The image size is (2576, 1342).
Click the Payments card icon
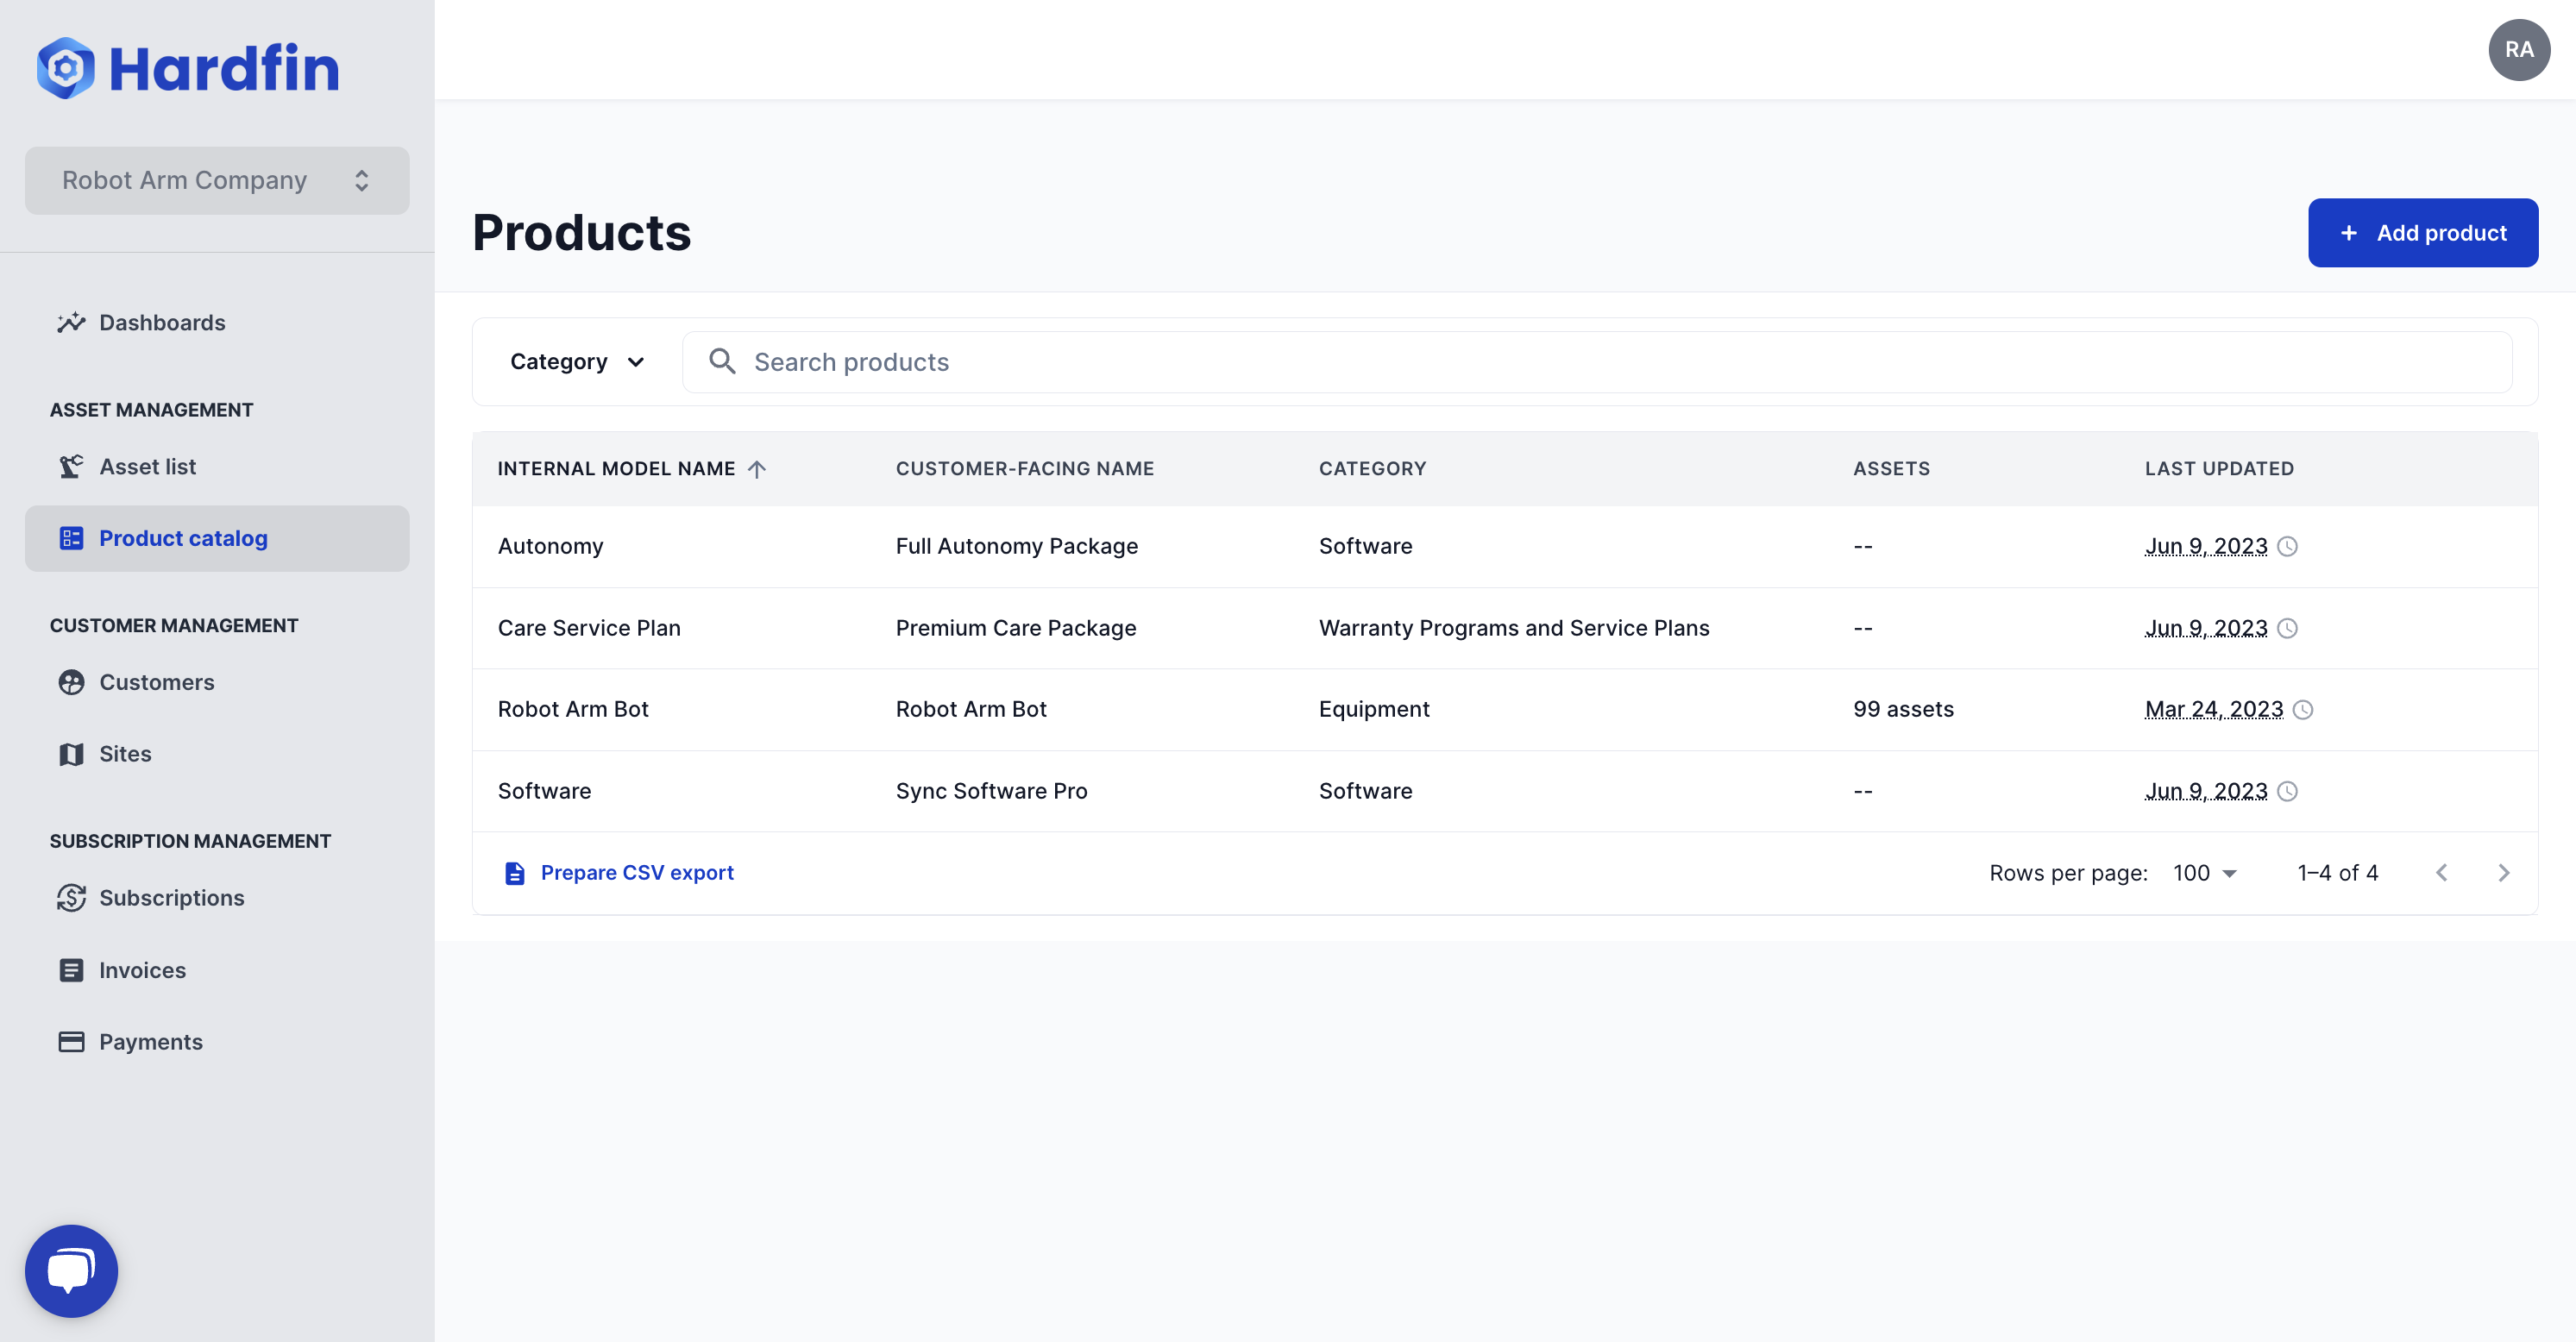[71, 1042]
